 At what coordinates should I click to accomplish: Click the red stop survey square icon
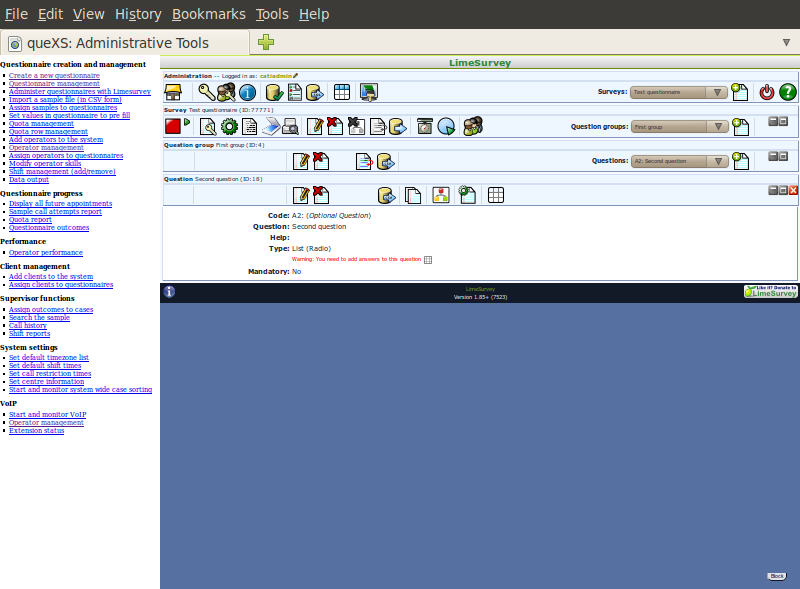point(172,126)
